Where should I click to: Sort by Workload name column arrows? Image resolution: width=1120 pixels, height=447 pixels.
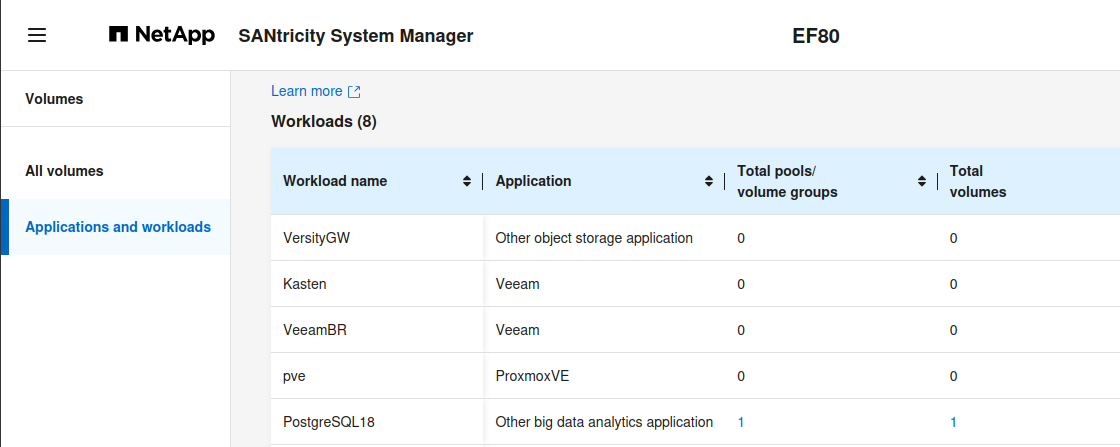click(x=466, y=181)
